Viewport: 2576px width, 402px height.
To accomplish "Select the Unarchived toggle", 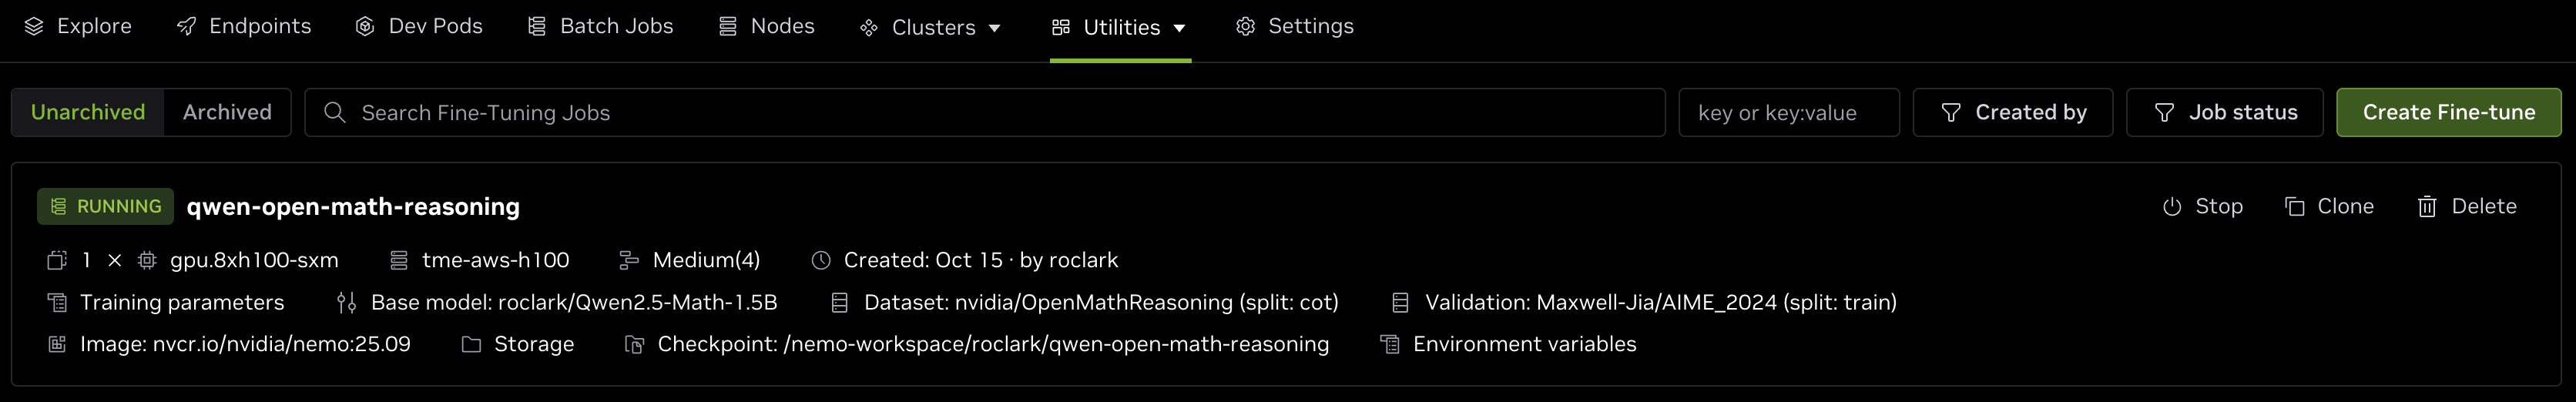I will 88,112.
